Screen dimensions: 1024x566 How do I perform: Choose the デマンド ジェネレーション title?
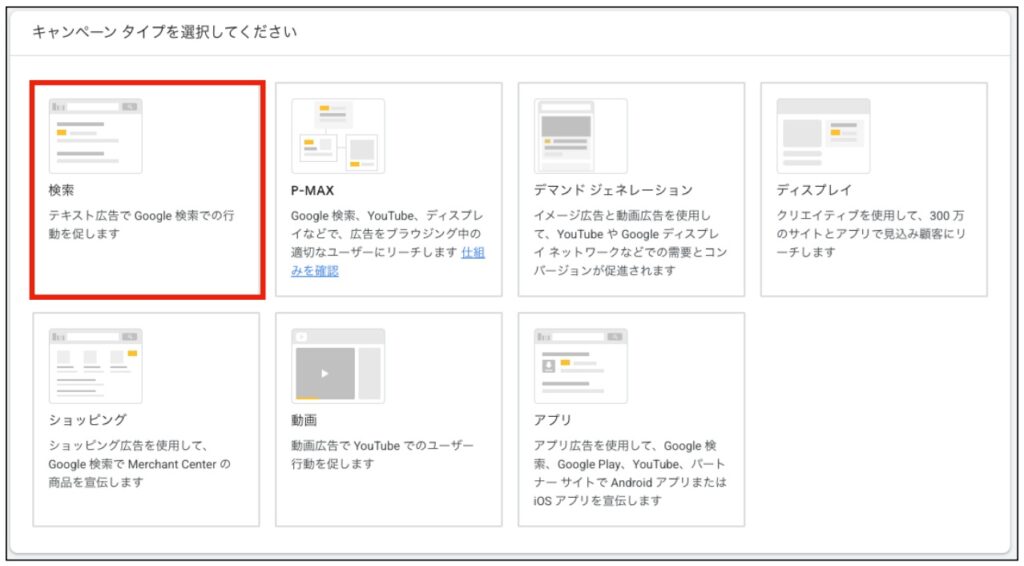click(613, 190)
